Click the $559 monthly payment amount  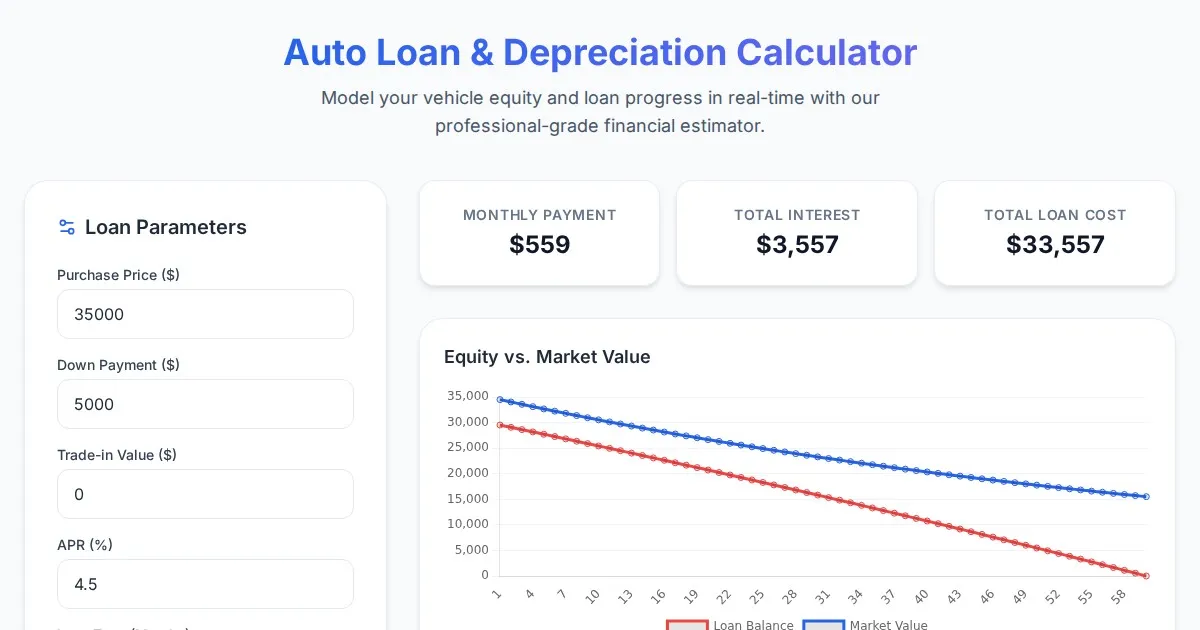pos(539,245)
